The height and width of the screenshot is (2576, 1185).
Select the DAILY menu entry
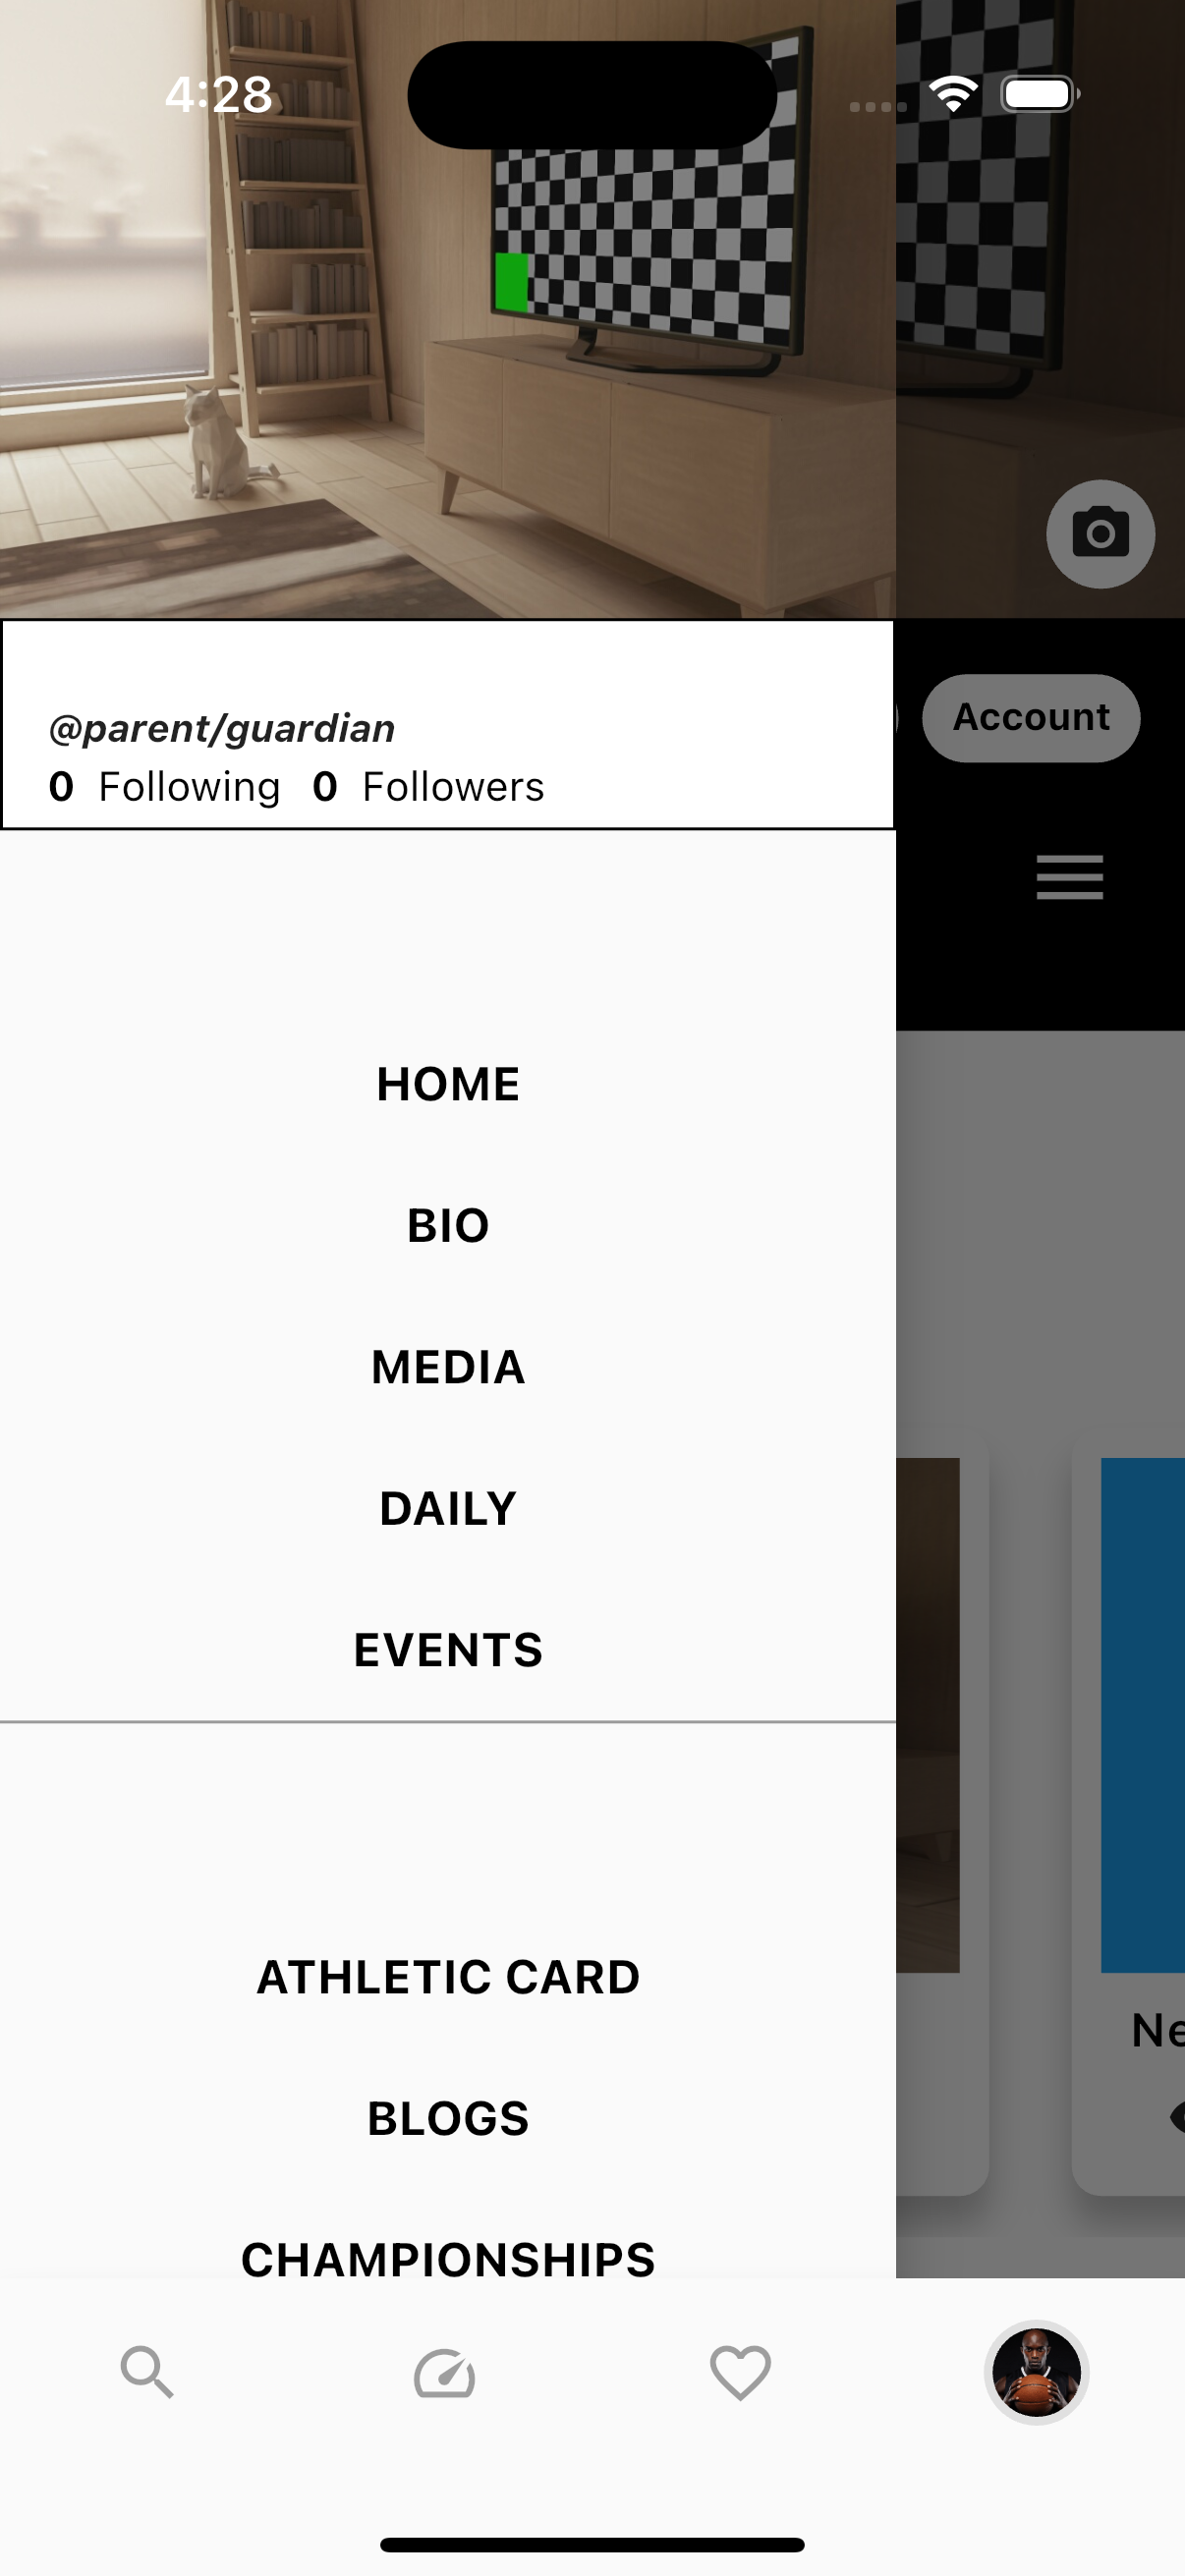click(x=448, y=1508)
